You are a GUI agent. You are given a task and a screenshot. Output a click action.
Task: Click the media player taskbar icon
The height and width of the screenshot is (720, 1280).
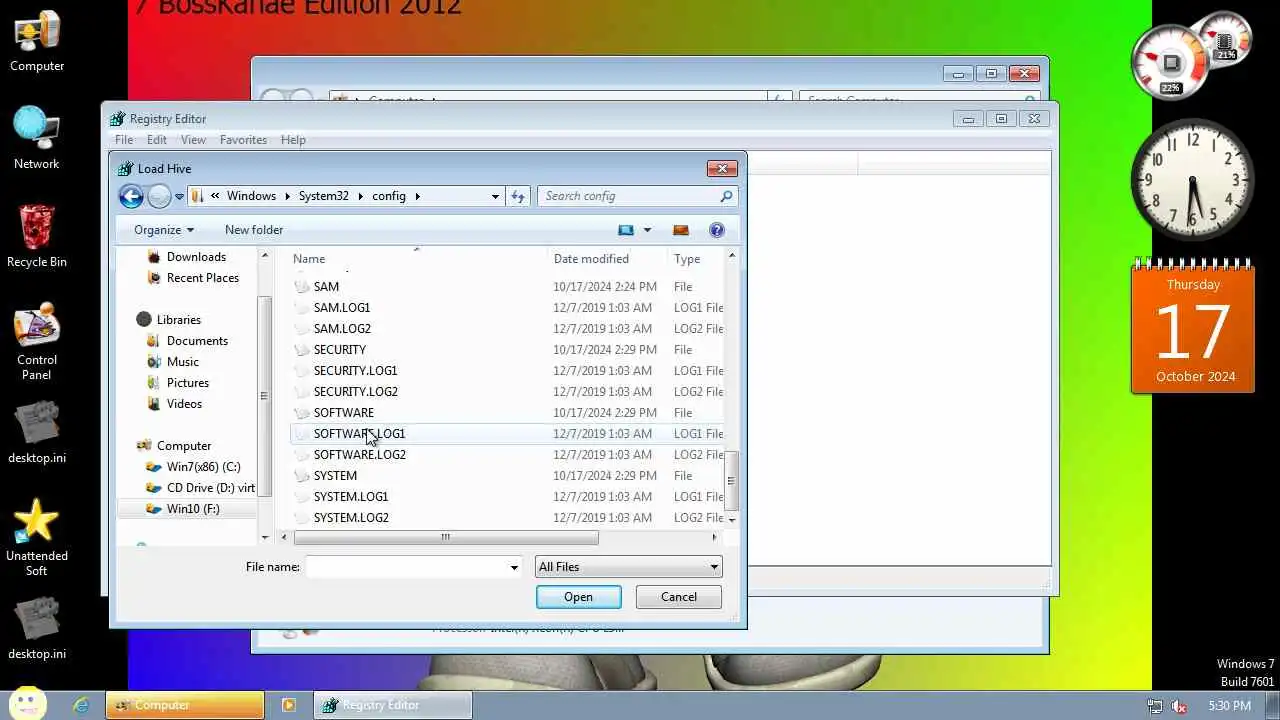coord(288,705)
